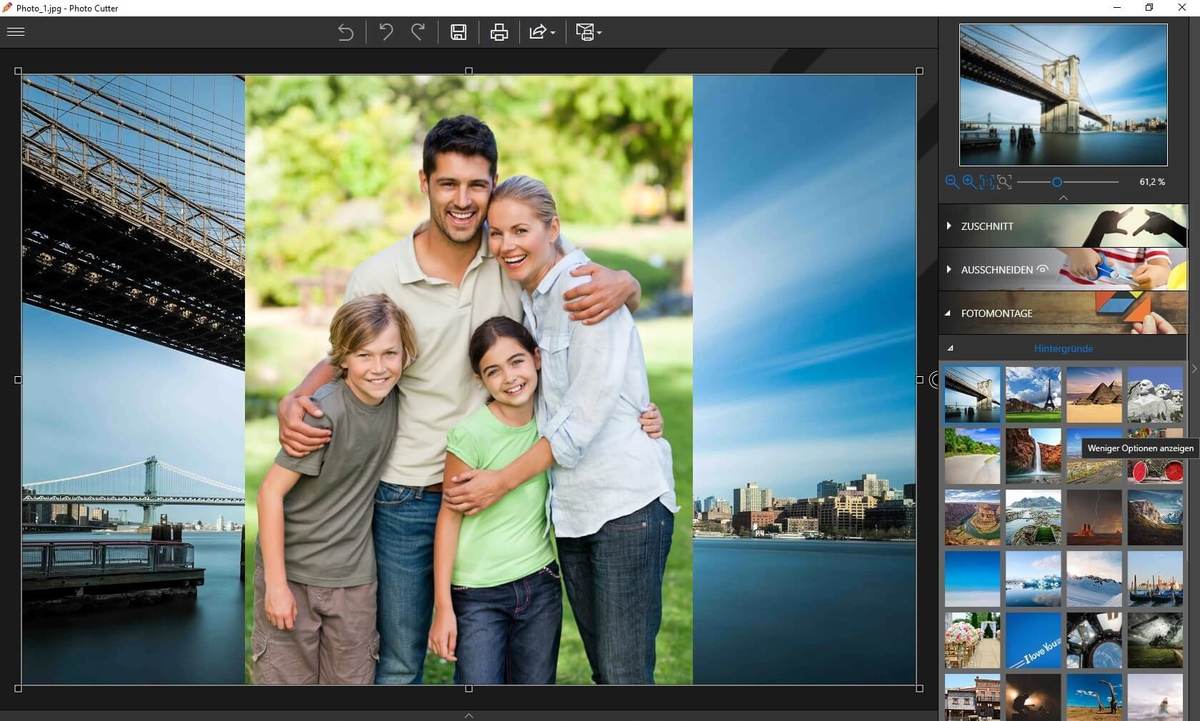Fit image to window zoom icon

click(x=1004, y=182)
